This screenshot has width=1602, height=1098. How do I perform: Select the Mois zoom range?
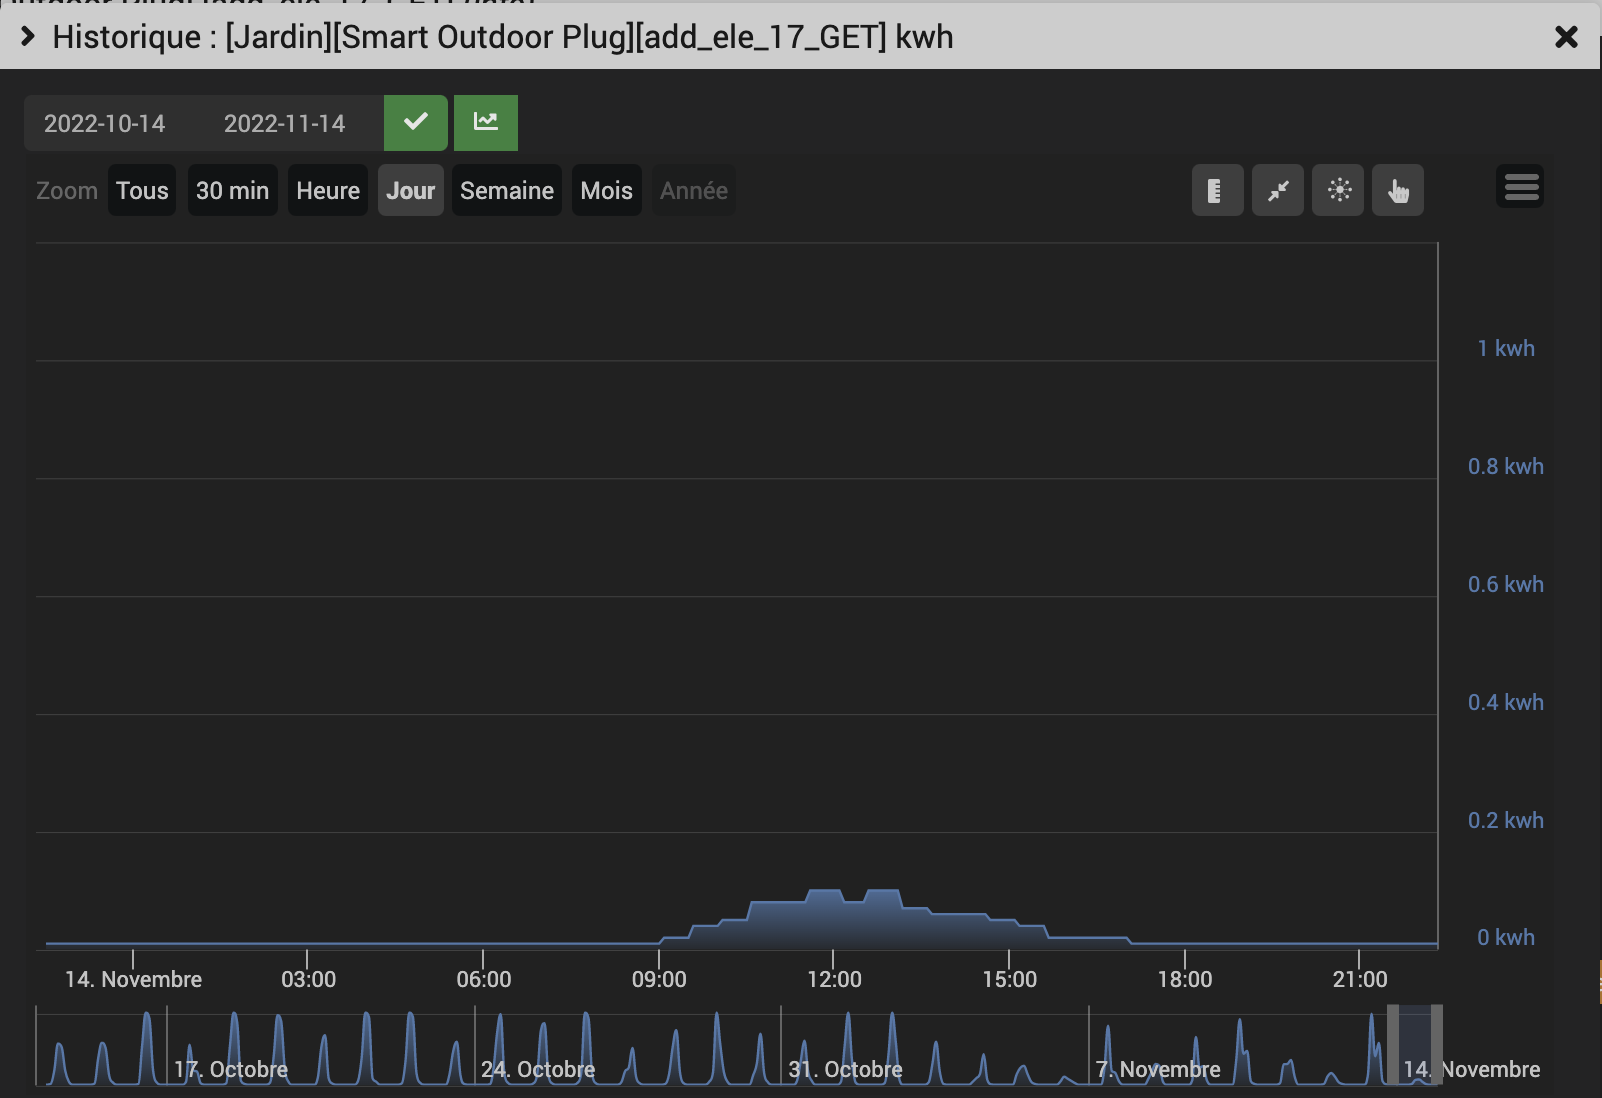(x=607, y=190)
